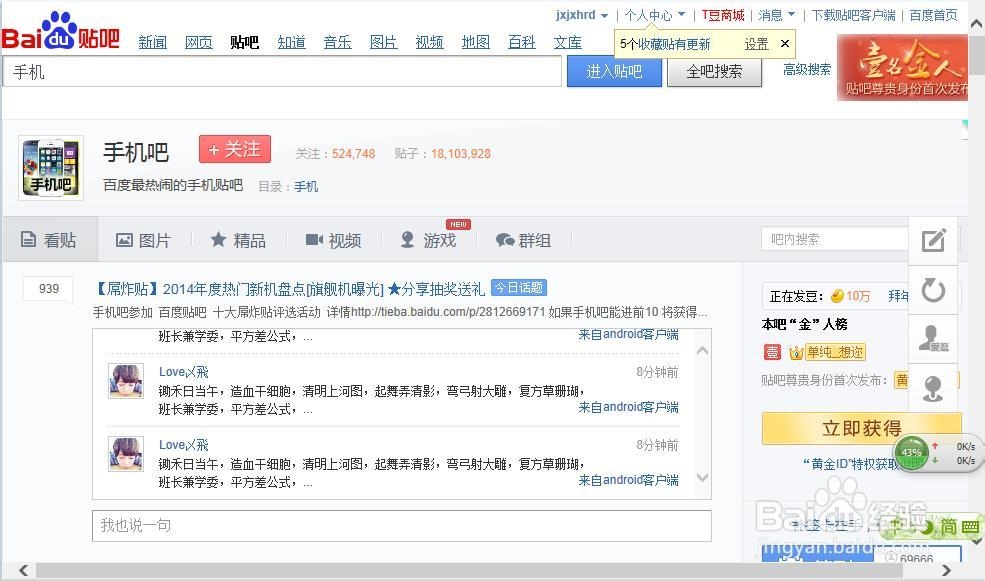Viewport: 985px width, 581px height.
Task: Click the pin-shaped icon in the right sidebar
Action: [933, 388]
